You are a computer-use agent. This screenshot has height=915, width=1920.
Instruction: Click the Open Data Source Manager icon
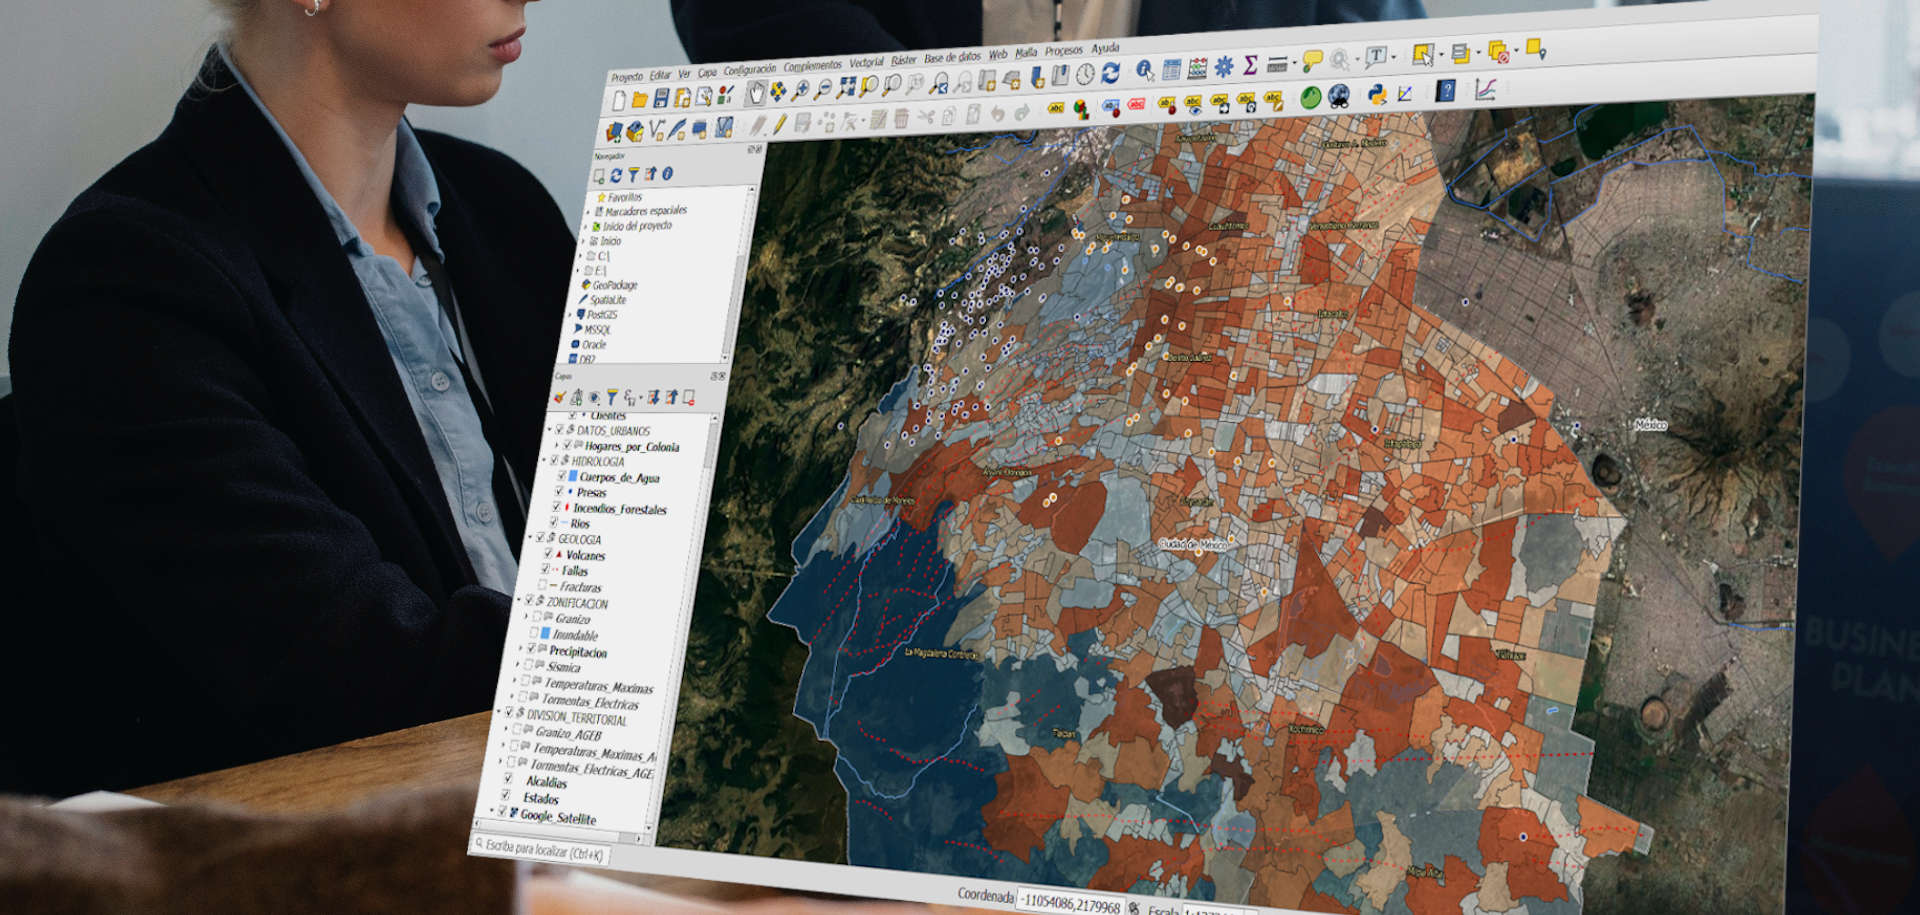click(614, 131)
